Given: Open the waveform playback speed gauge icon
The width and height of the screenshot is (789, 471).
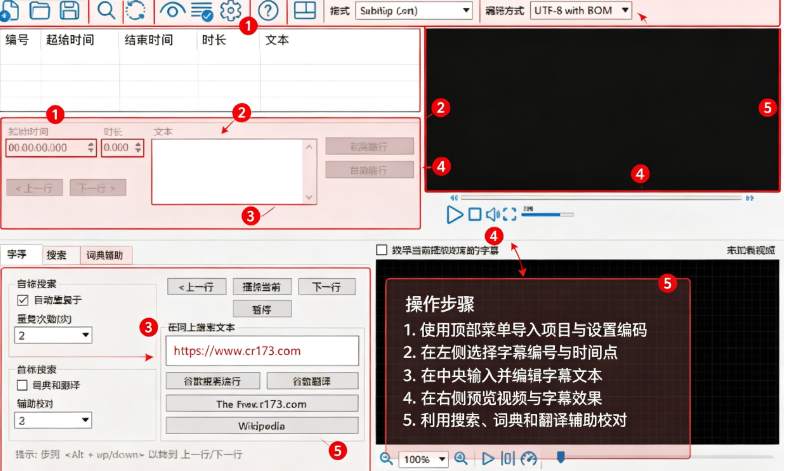Looking at the screenshot, I should point(529,458).
